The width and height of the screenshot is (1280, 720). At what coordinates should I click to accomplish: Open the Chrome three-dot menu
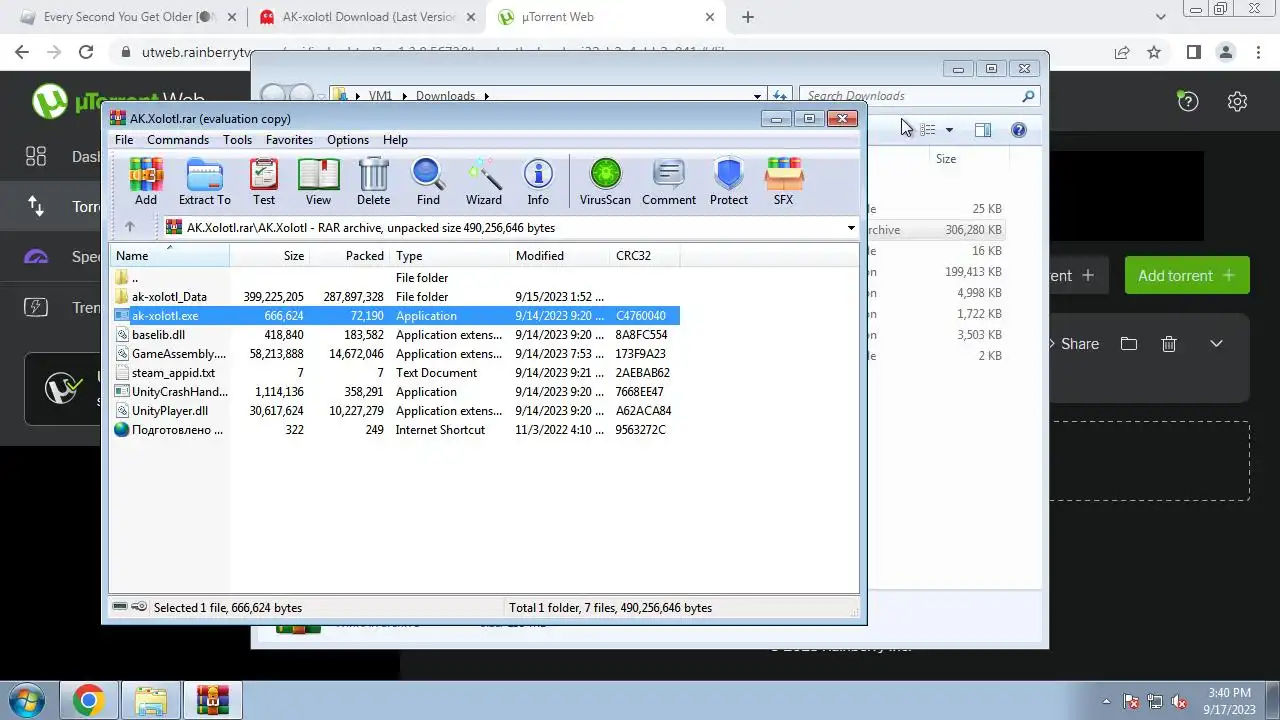[1258, 52]
